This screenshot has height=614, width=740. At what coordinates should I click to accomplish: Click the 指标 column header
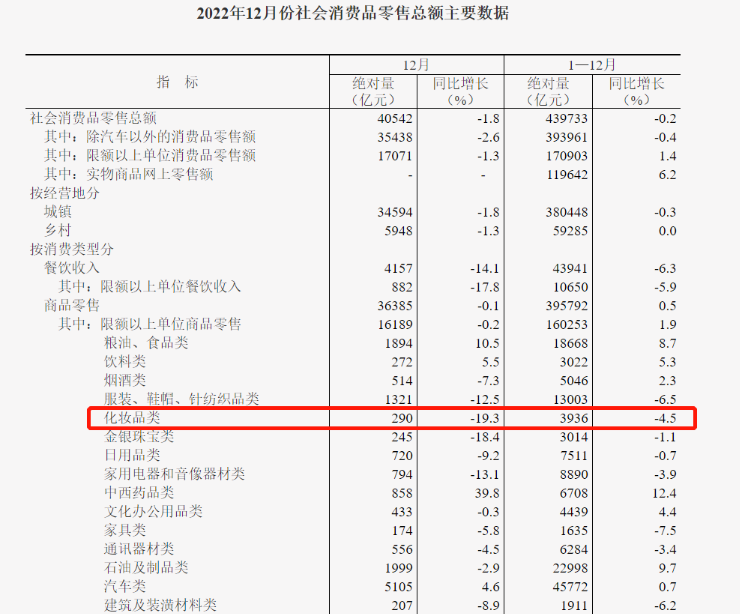point(177,82)
